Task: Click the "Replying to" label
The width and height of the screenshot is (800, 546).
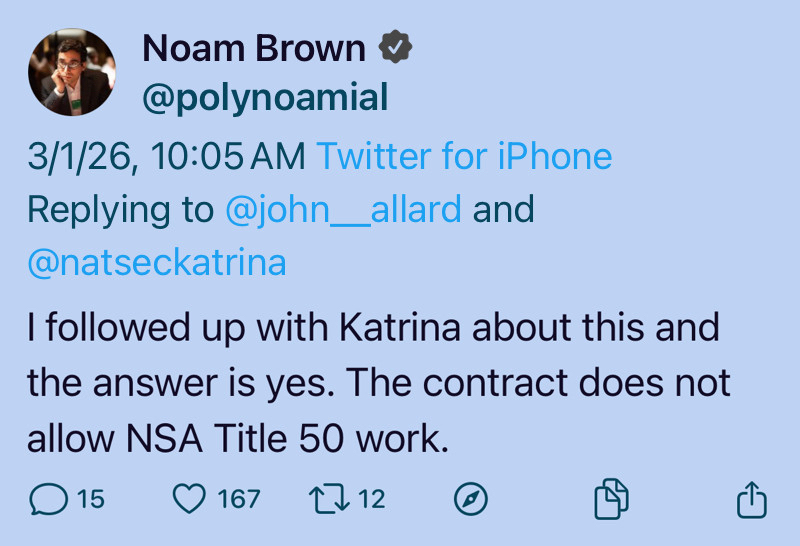Action: [x=120, y=209]
